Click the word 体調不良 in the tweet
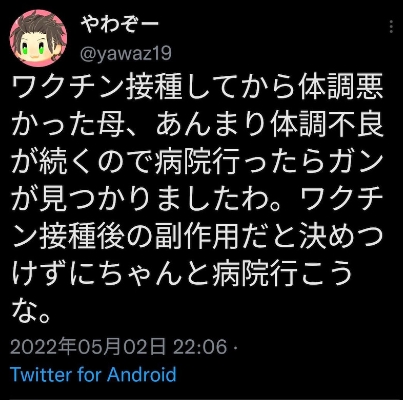403x400 pixels. [x=326, y=126]
